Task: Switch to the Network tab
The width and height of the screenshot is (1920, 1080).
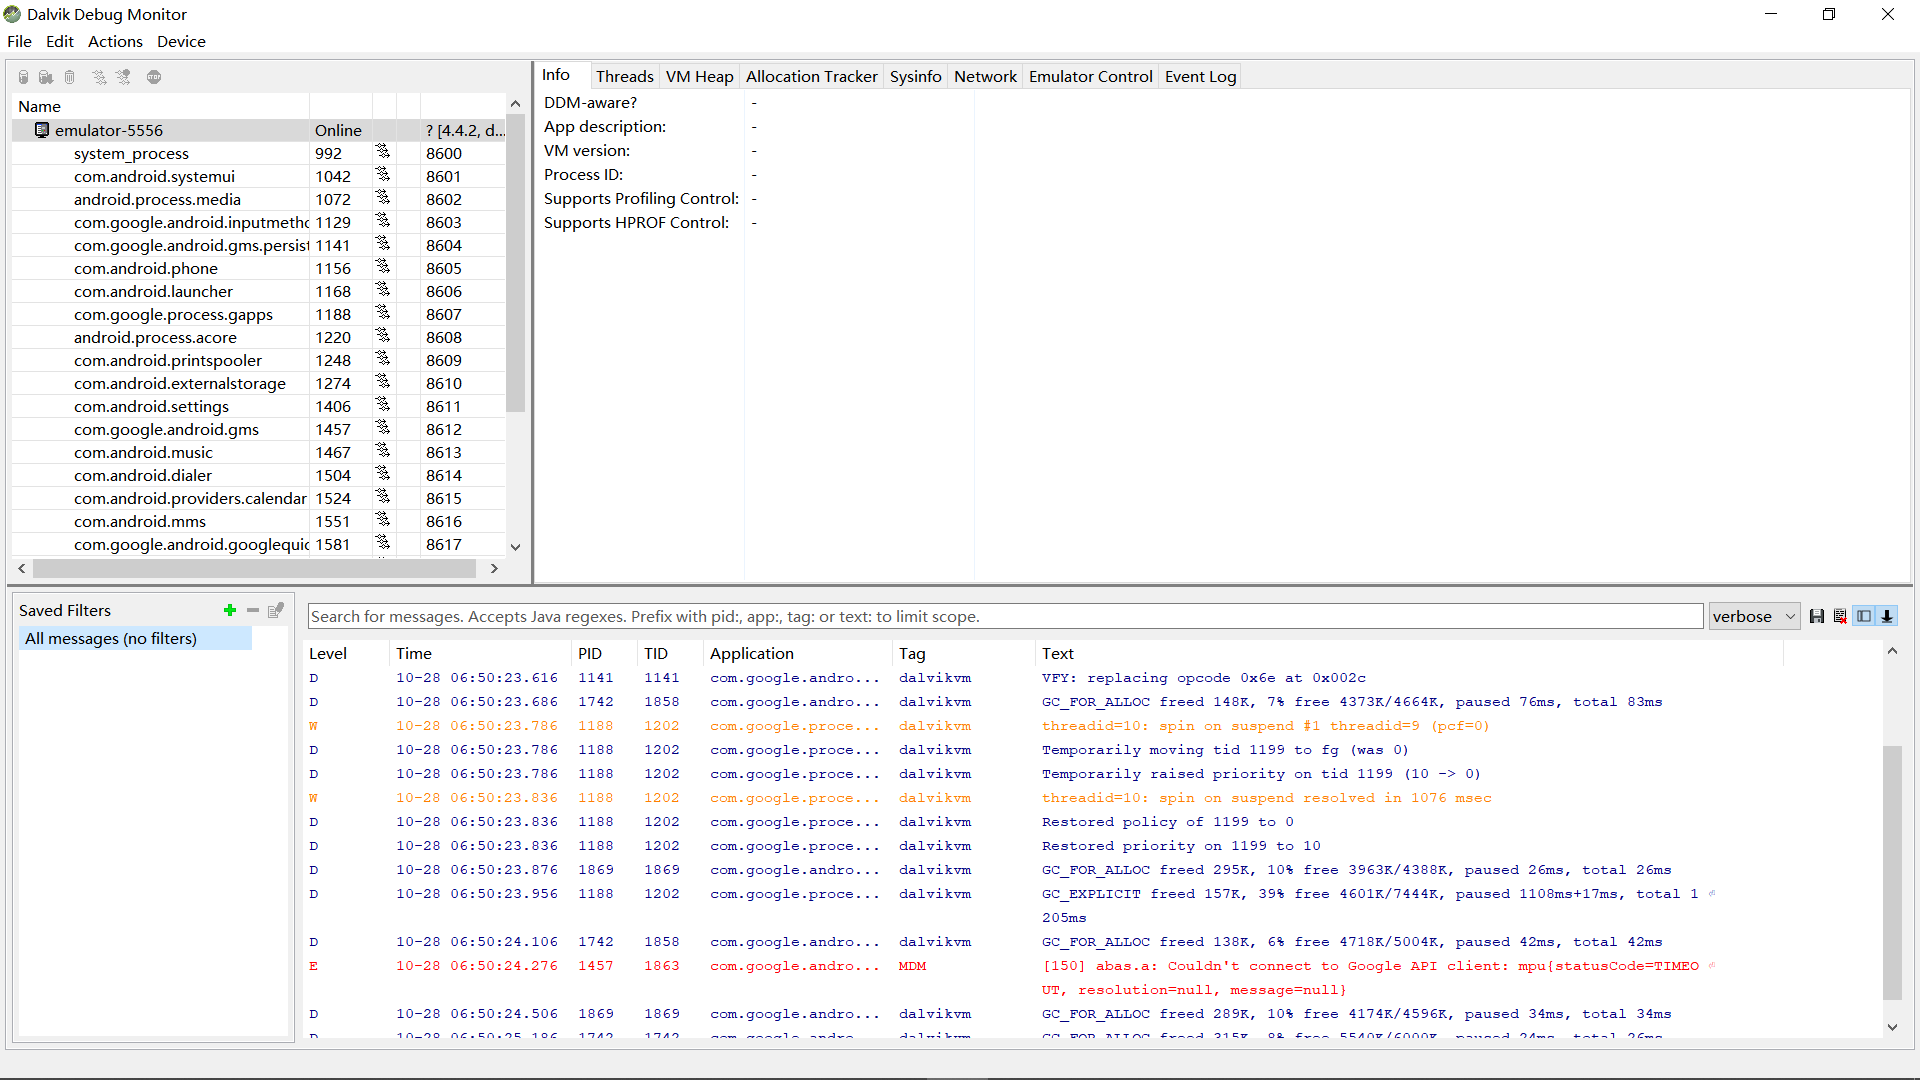Action: 985,76
